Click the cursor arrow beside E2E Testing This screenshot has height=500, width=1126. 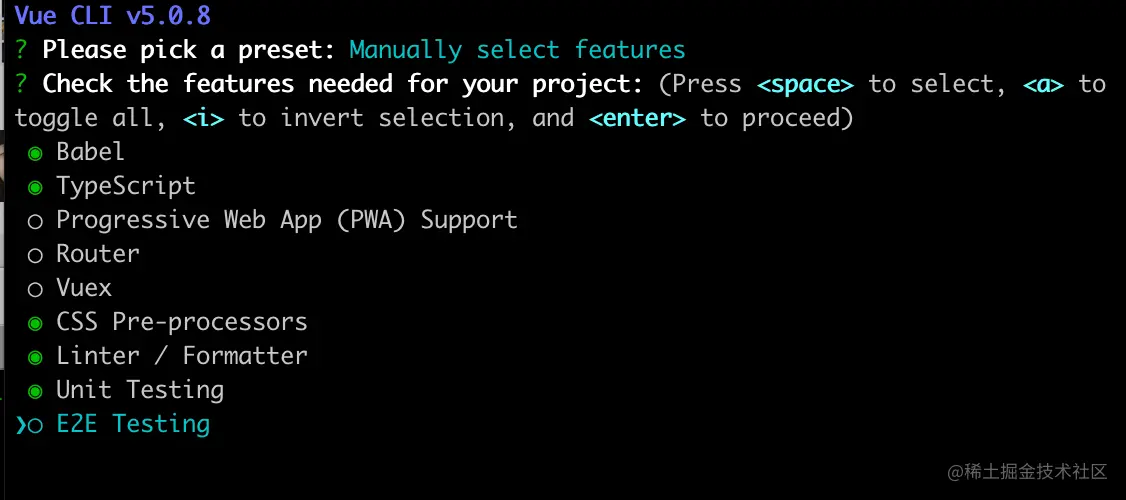[x=20, y=425]
